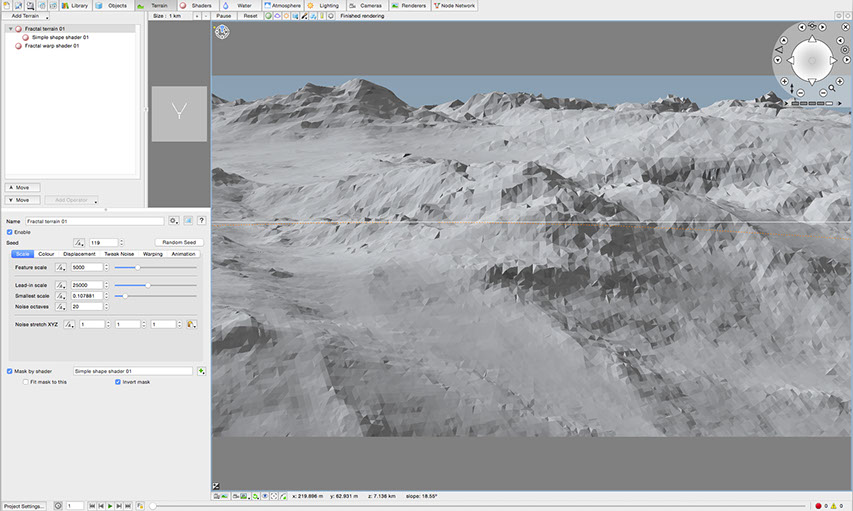Screen dimensions: 853x511
Task: Click the add mask shader plus icon
Action: [201, 371]
